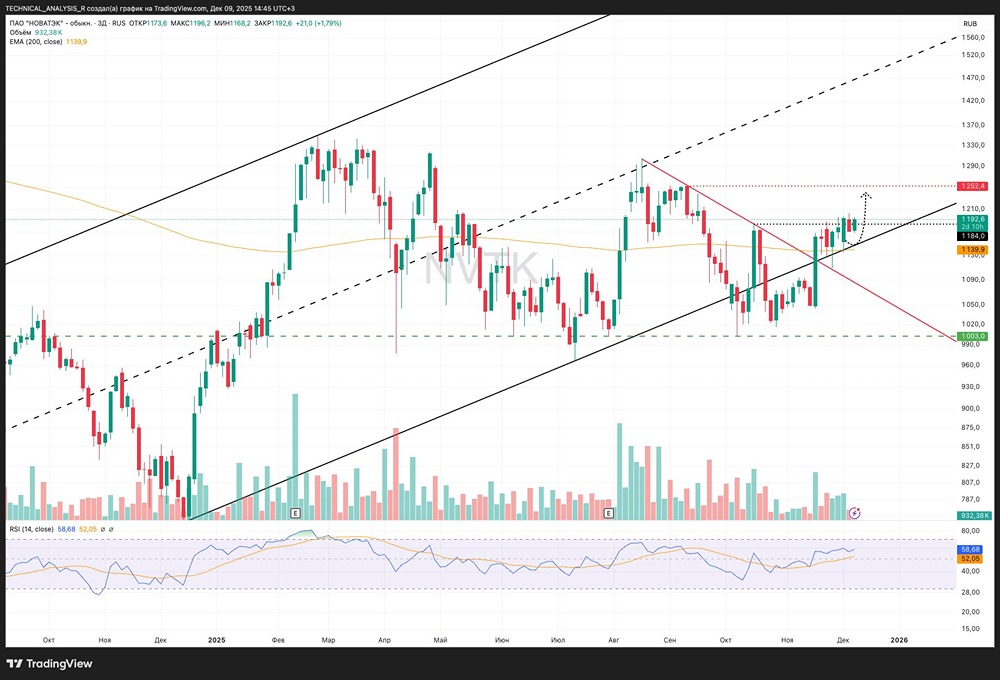This screenshot has width=1000, height=680.
Task: Click the second earnings E marker
Action: [608, 513]
